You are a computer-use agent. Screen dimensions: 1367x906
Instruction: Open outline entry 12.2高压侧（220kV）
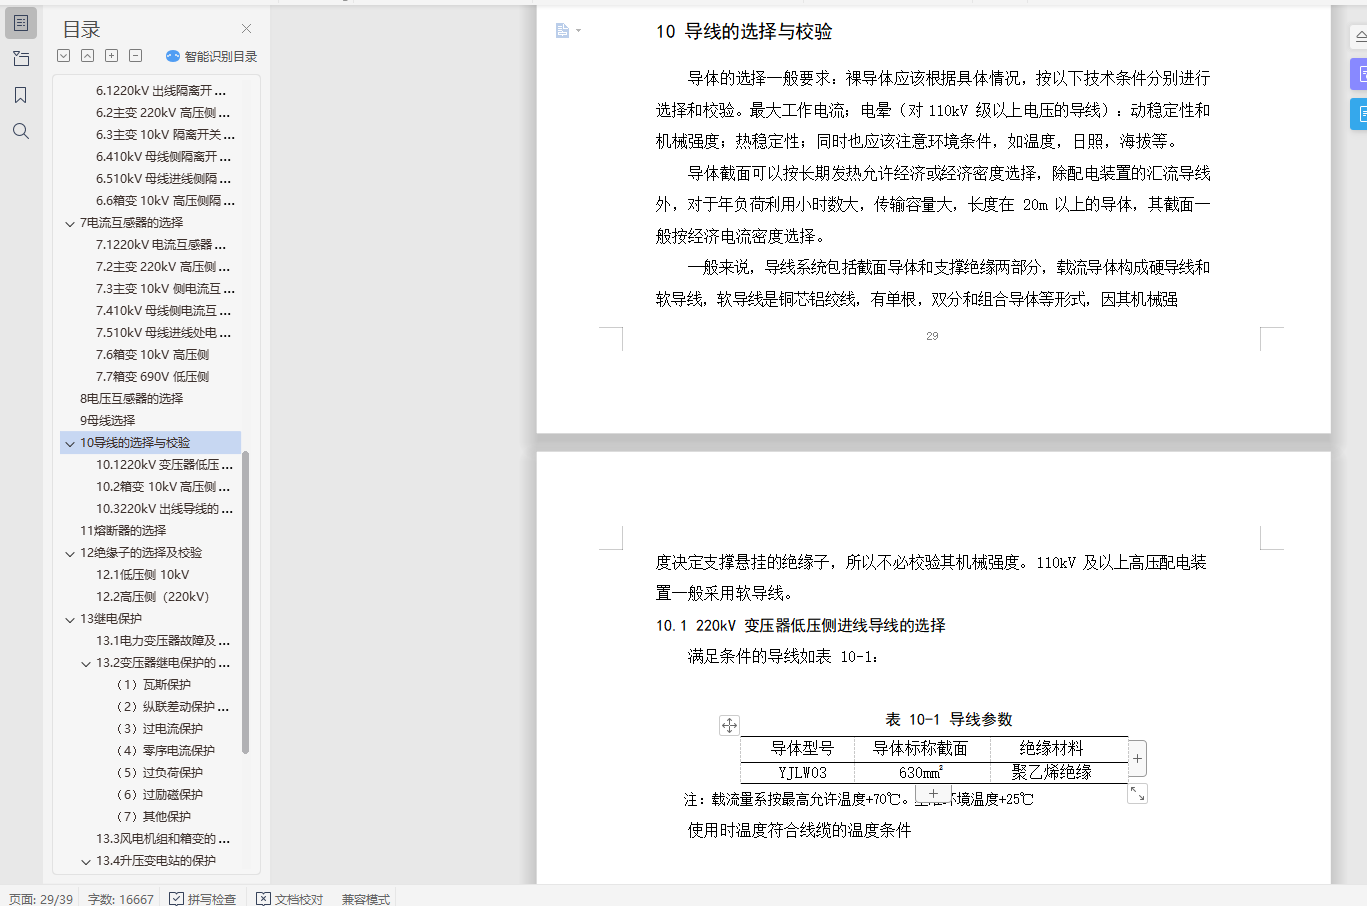153,596
